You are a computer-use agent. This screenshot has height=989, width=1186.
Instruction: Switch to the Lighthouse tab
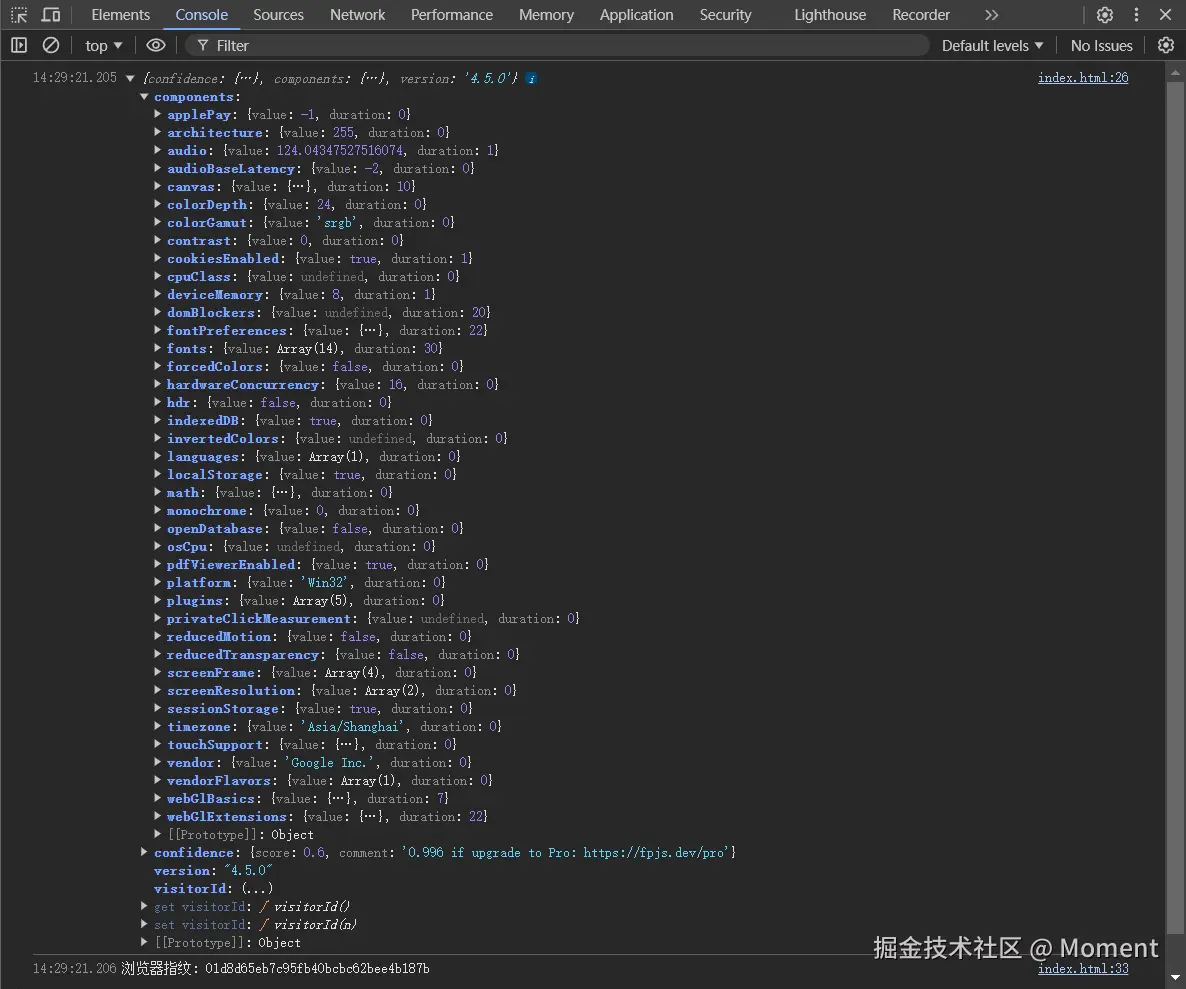[830, 14]
